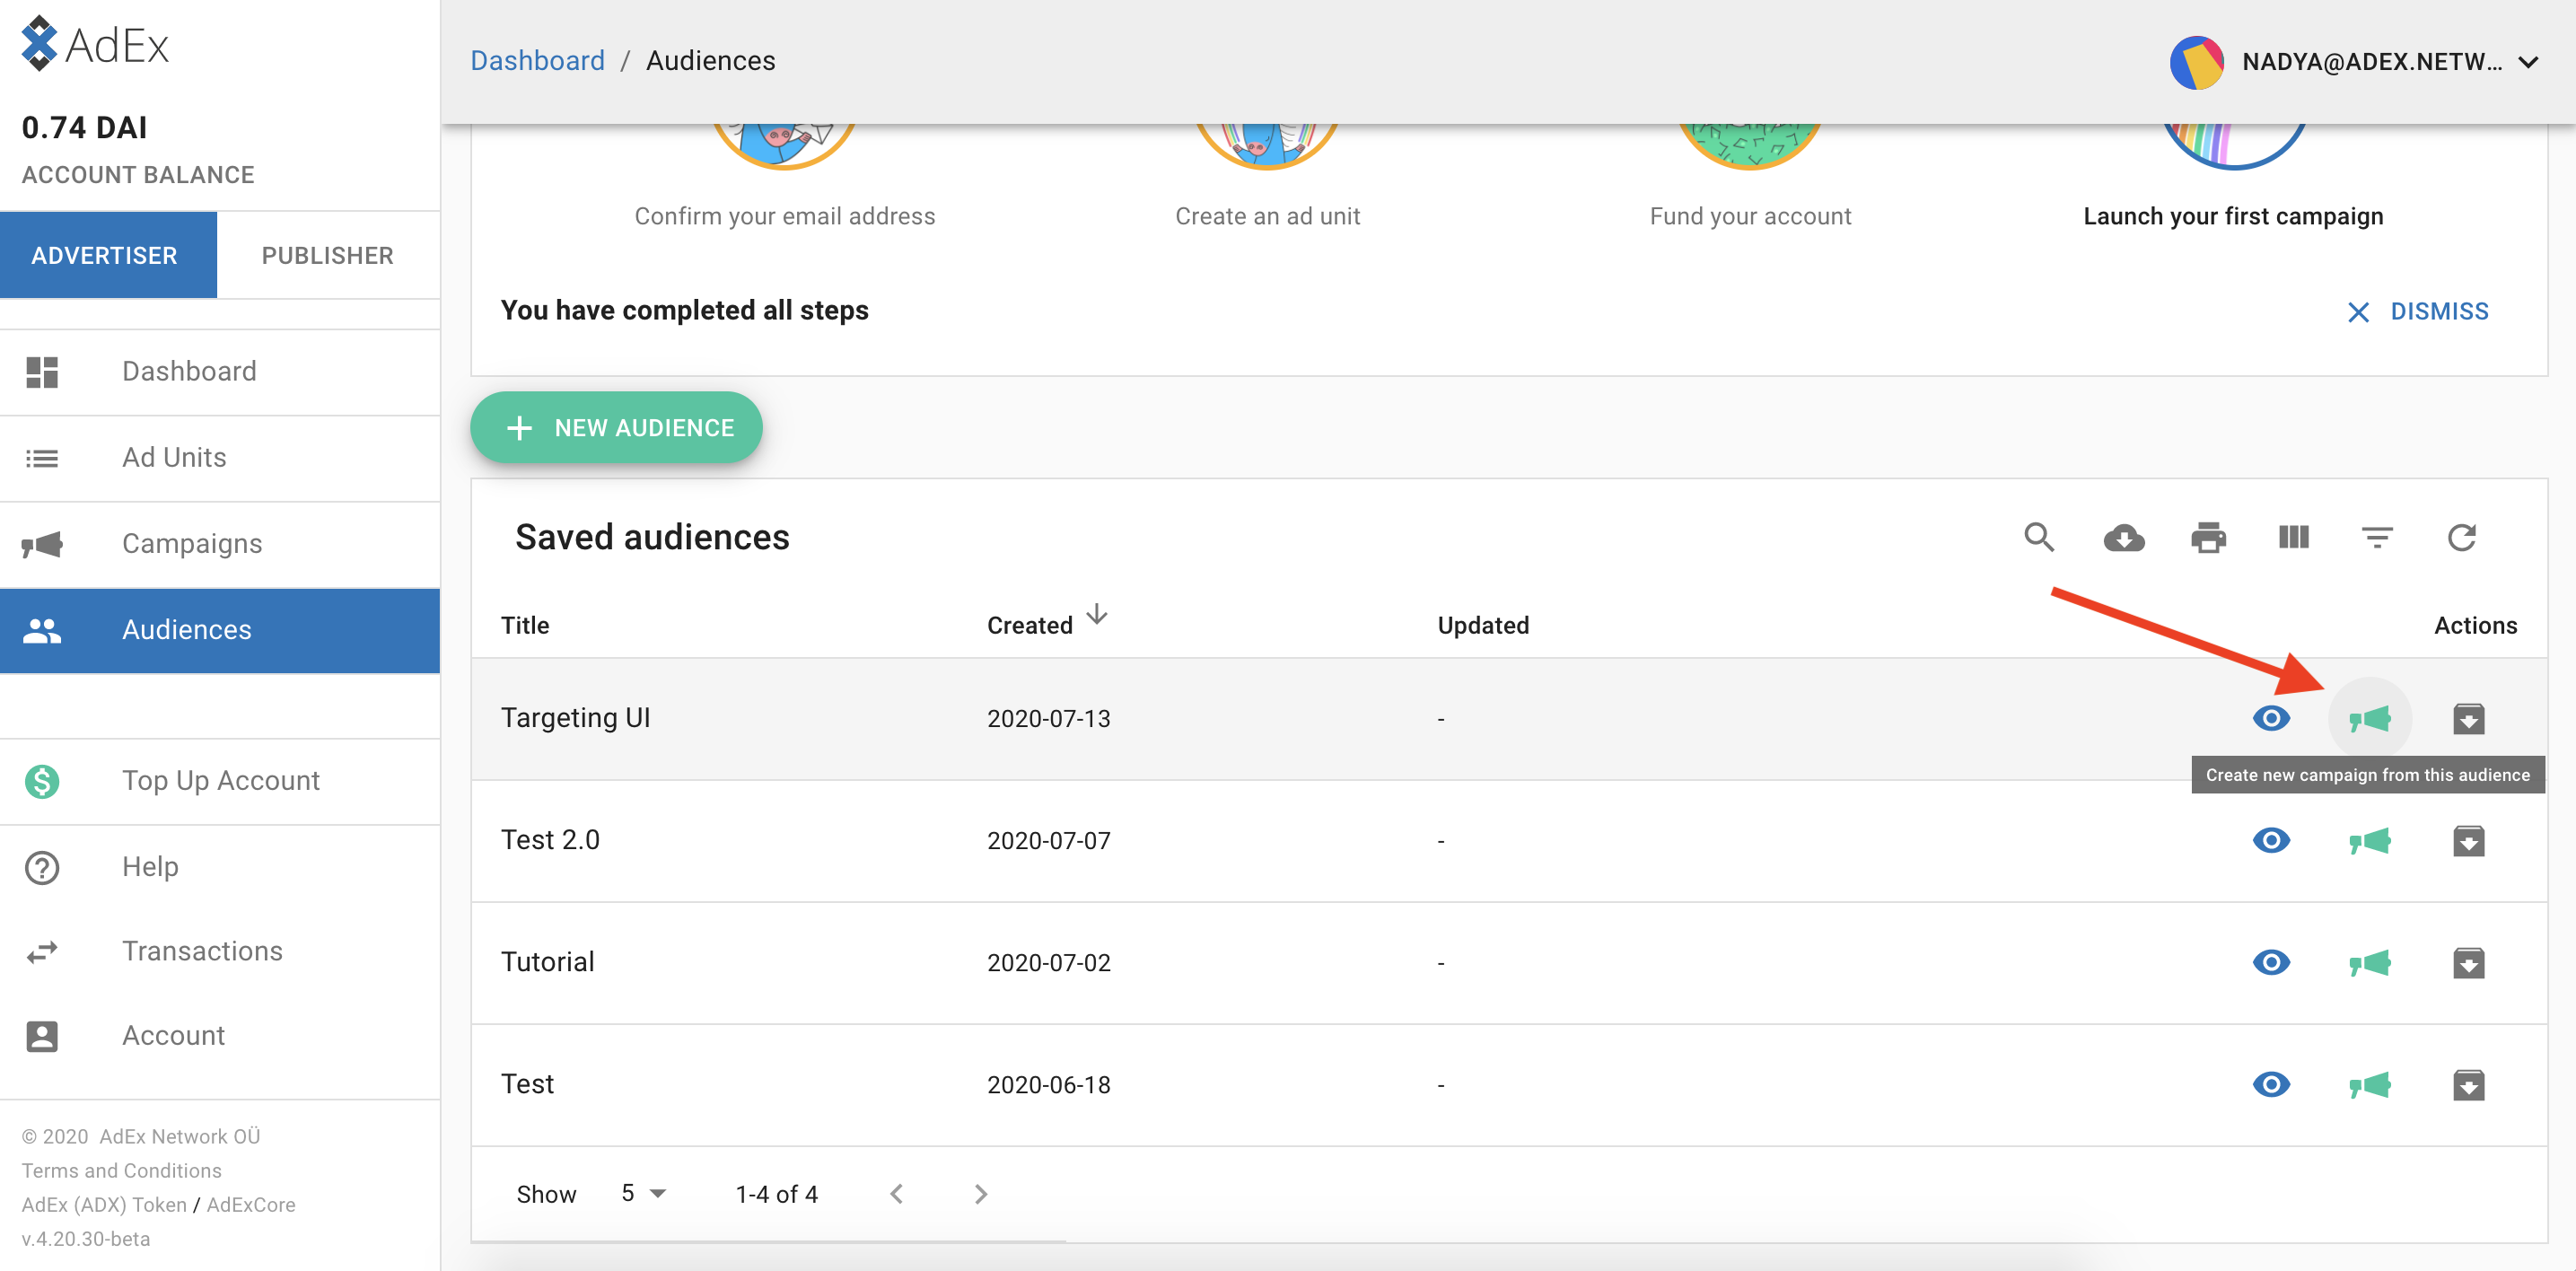Screen dimensions: 2576x1271
Task: Open the AdEx (ADX) Token link
Action: 104,1204
